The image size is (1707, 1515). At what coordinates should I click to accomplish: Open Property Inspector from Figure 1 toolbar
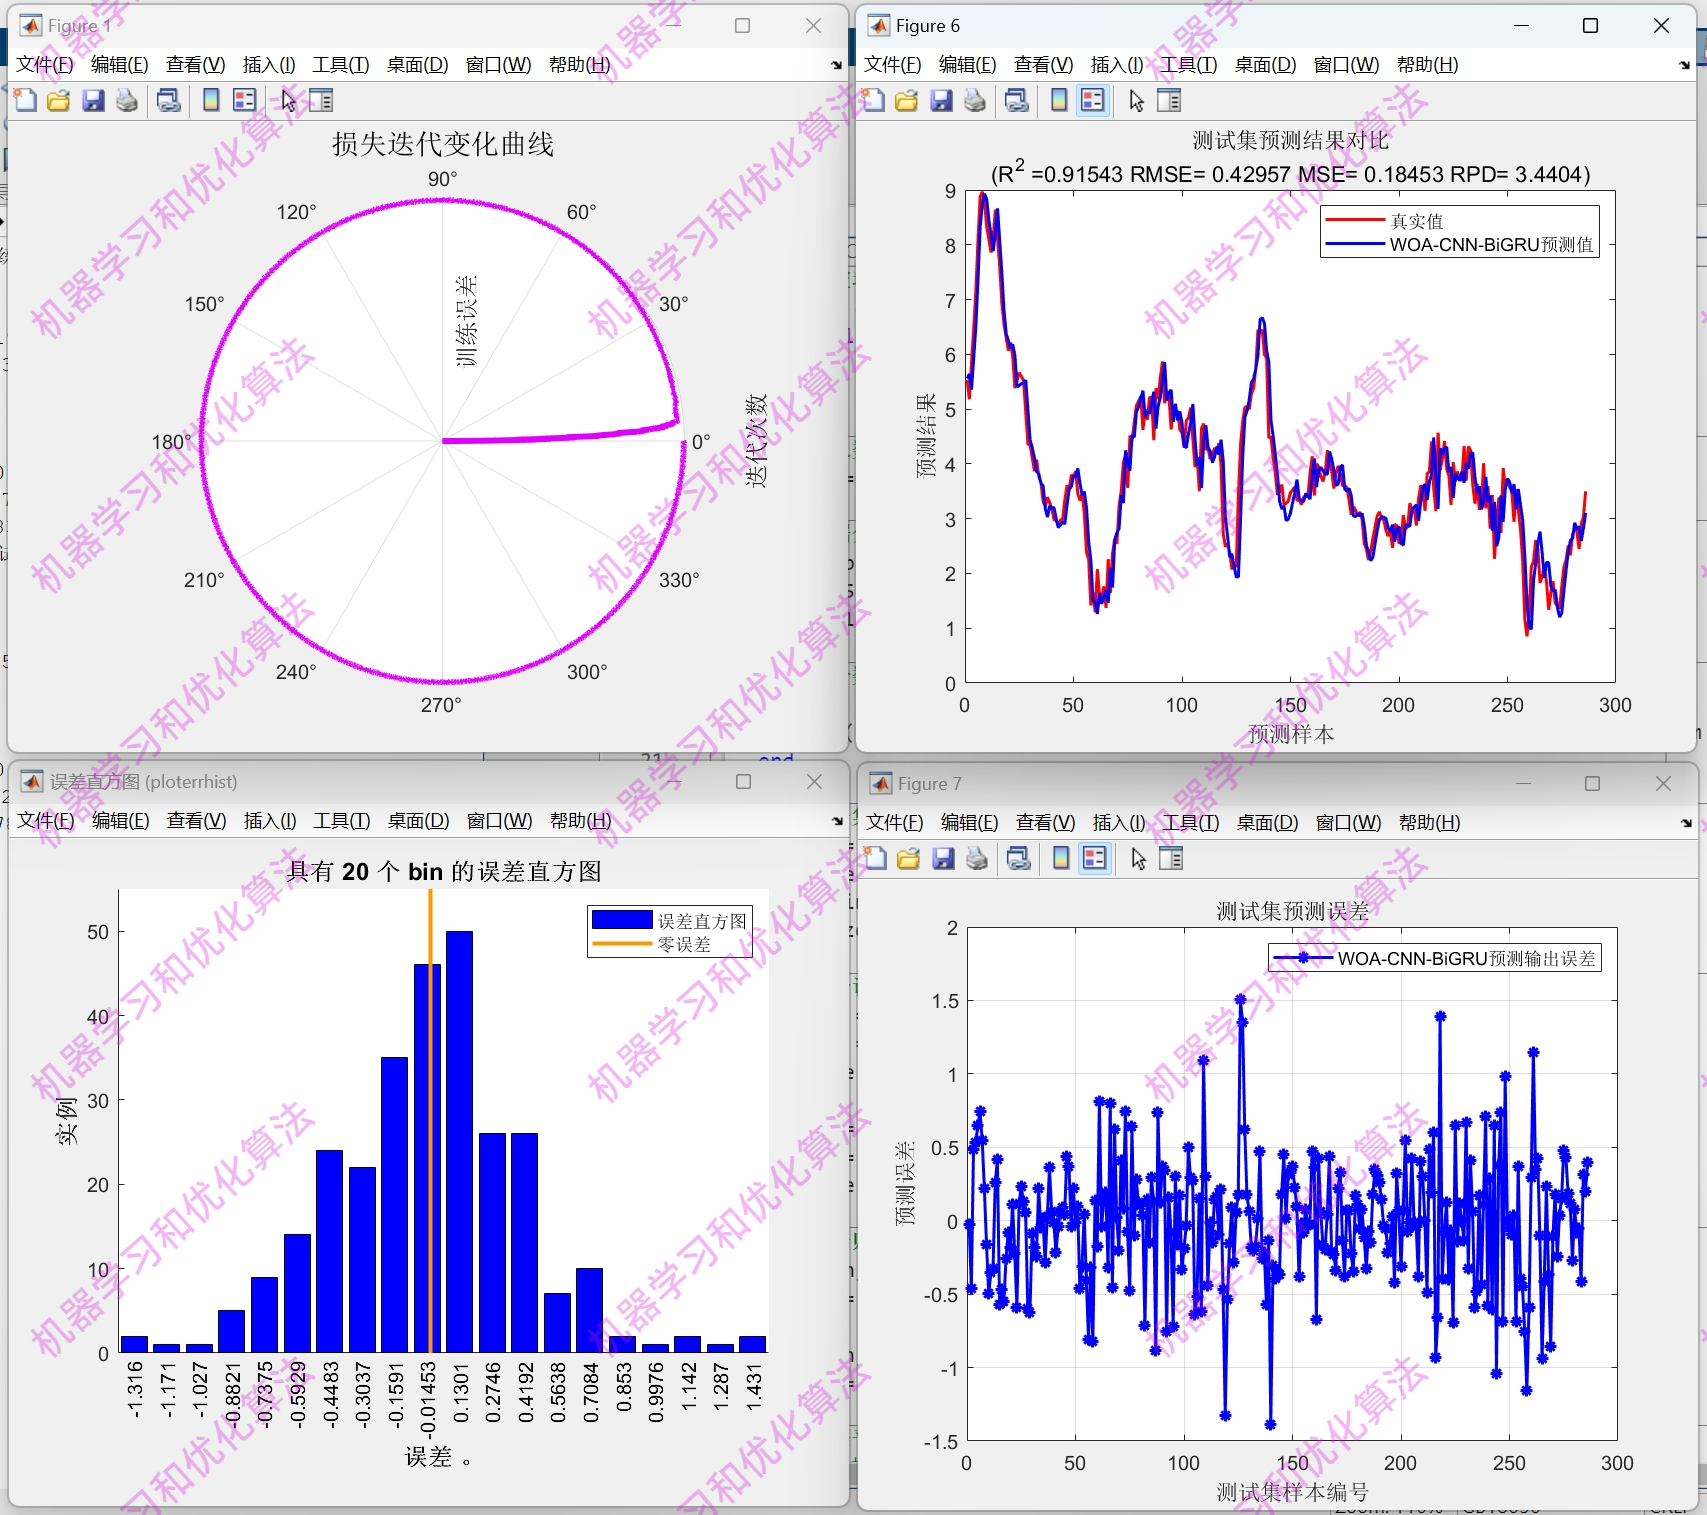[x=321, y=100]
